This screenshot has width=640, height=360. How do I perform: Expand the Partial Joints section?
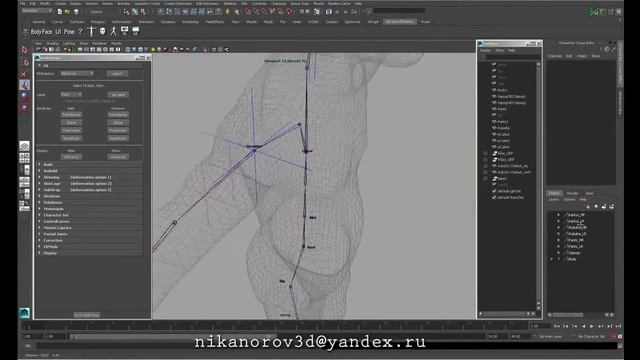coord(89,234)
